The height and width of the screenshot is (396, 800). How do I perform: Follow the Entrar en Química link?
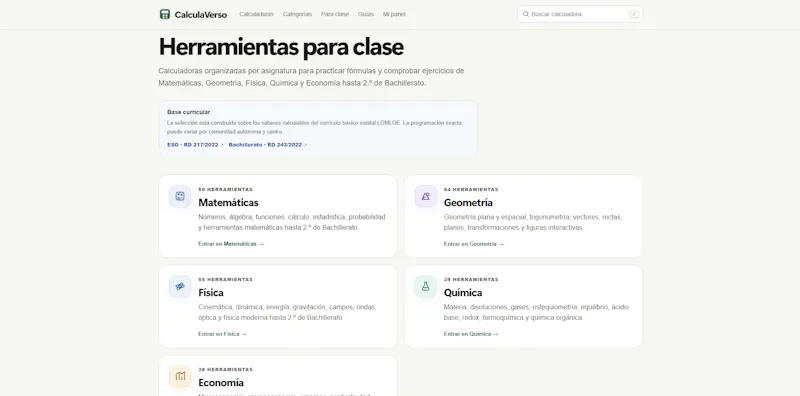tap(470, 334)
